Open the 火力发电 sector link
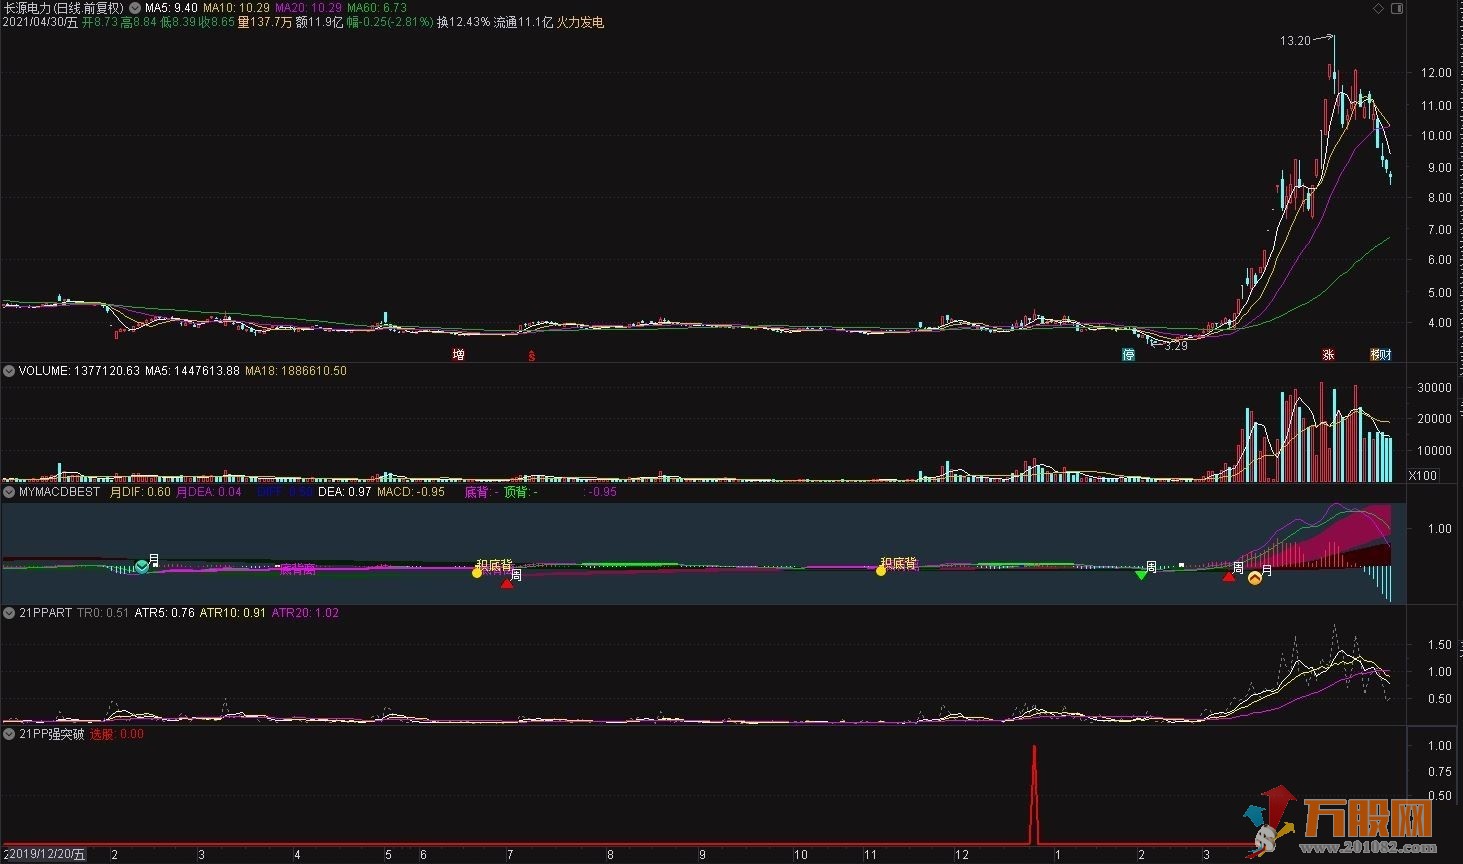Viewport: 1463px width, 864px height. click(x=580, y=22)
